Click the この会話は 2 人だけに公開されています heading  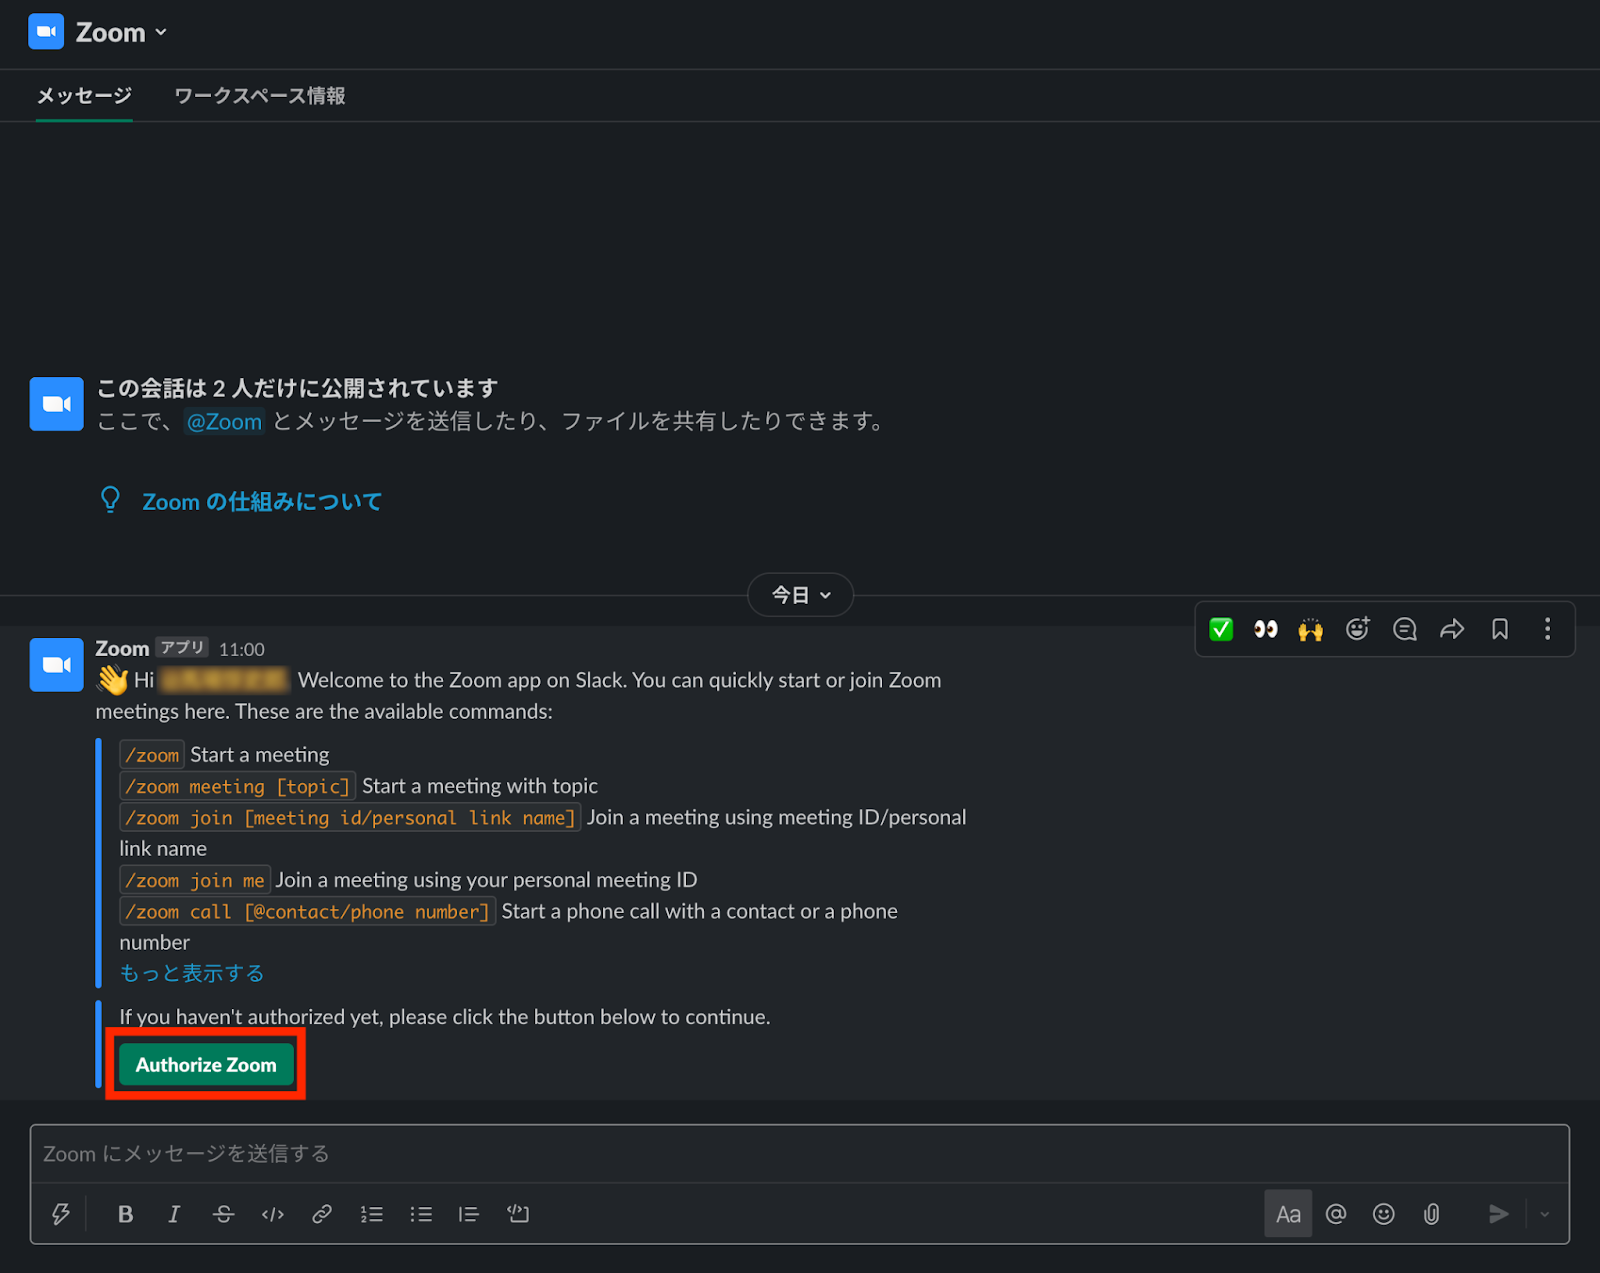pyautogui.click(x=297, y=388)
